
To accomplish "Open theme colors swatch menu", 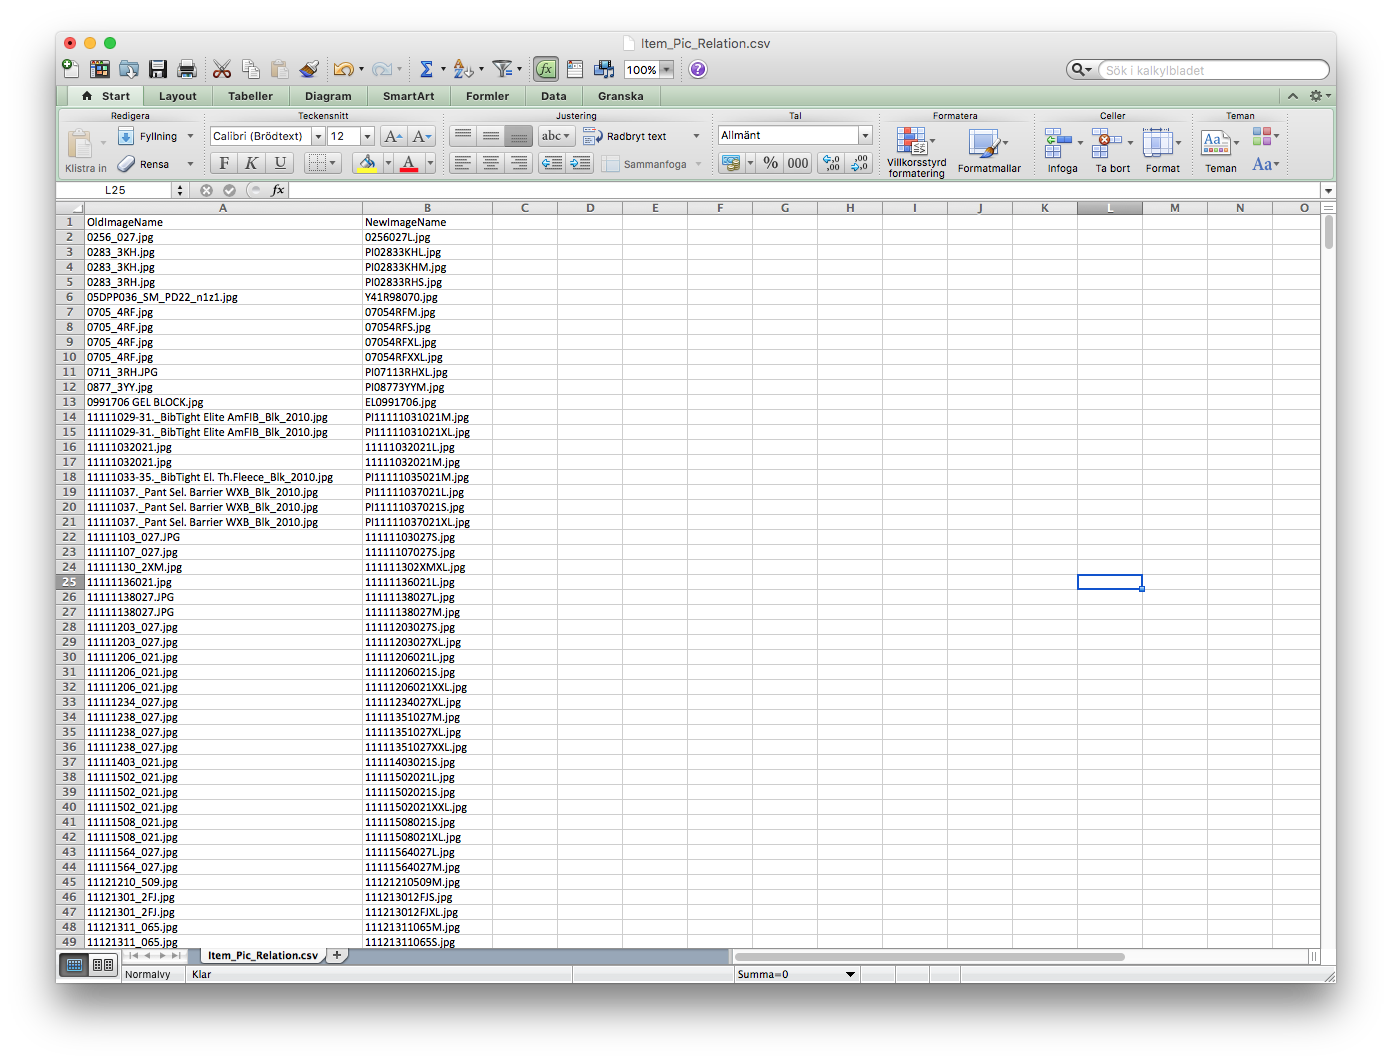I will pos(1265,136).
